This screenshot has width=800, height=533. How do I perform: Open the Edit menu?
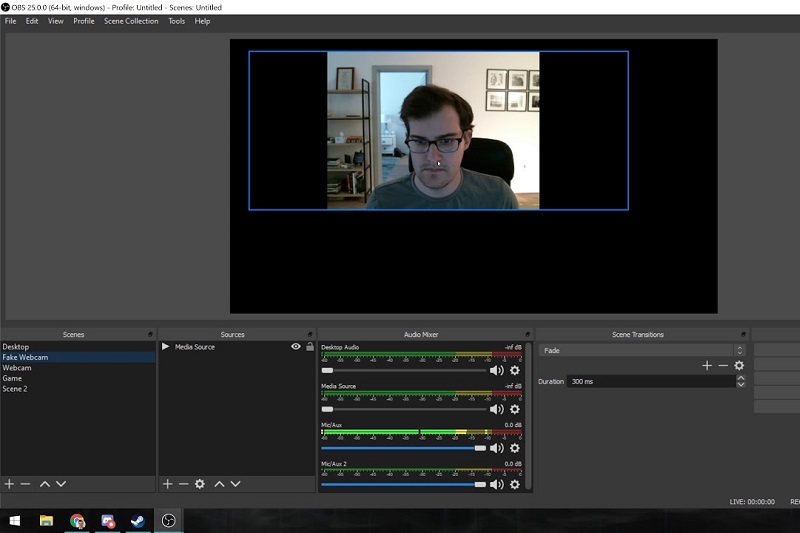(32, 21)
